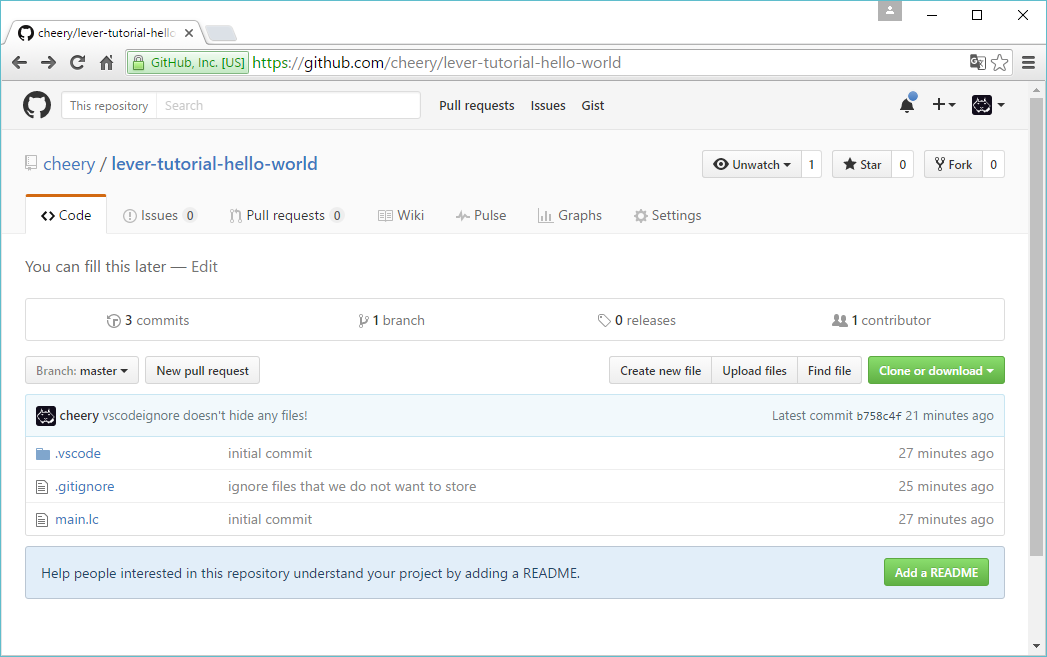The height and width of the screenshot is (657, 1047).
Task: Switch to the Issues tab
Action: point(158,216)
